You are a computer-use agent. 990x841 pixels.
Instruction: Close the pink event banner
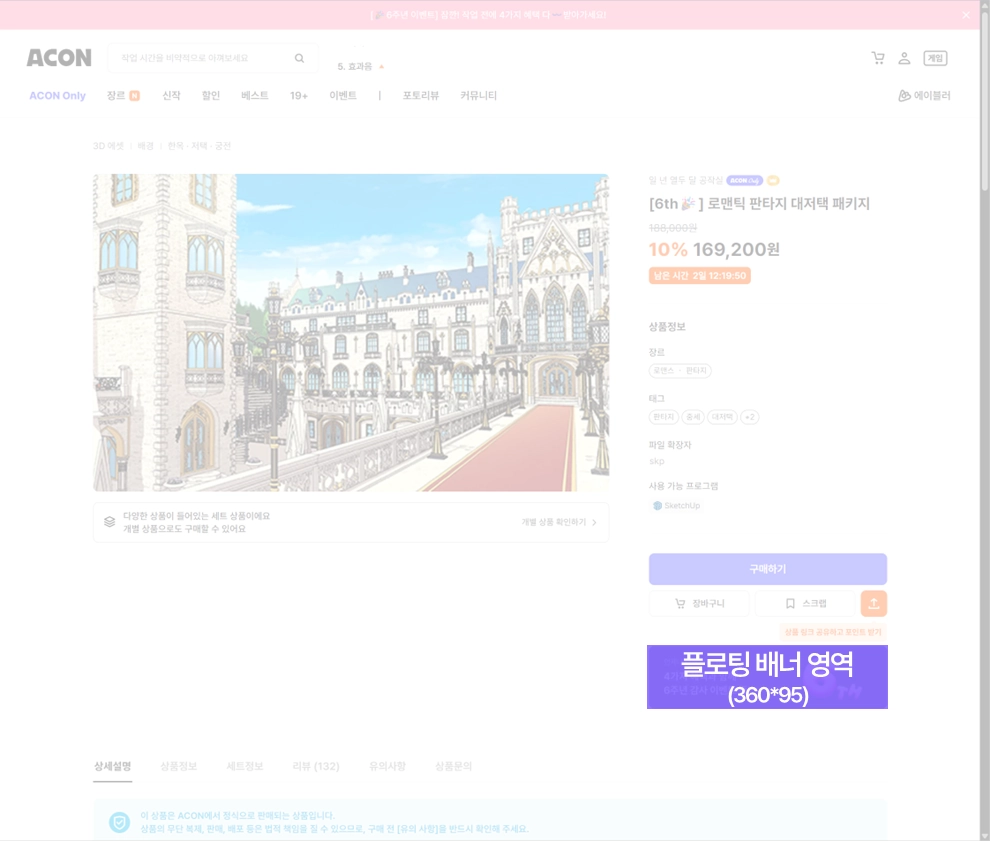(965, 15)
